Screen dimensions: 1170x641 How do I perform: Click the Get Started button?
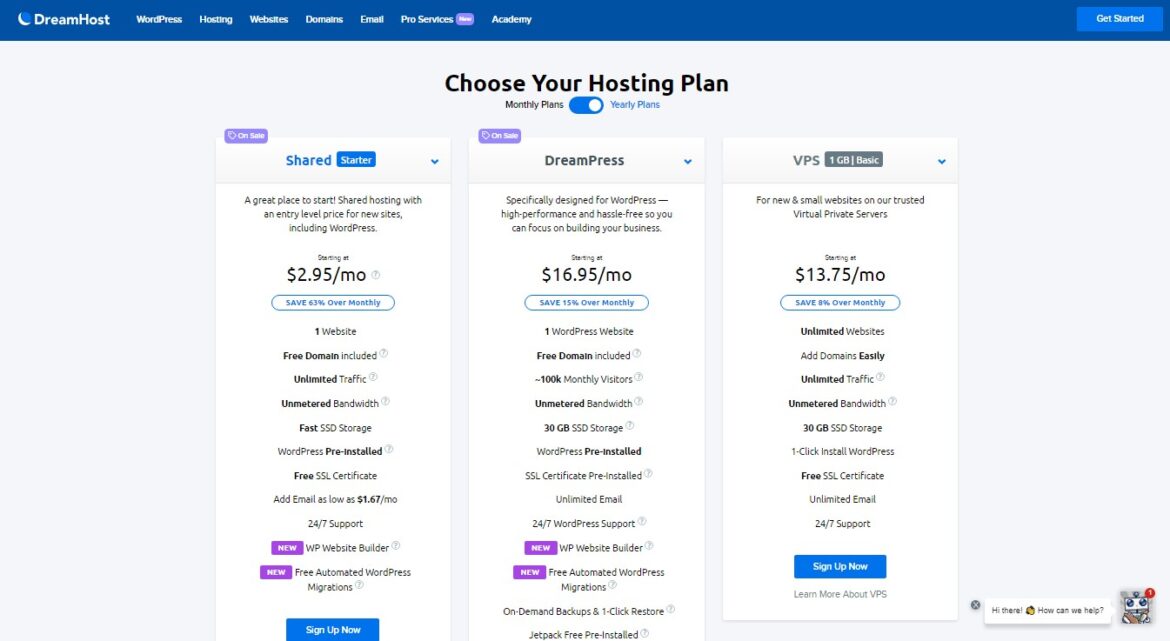pyautogui.click(x=1119, y=19)
